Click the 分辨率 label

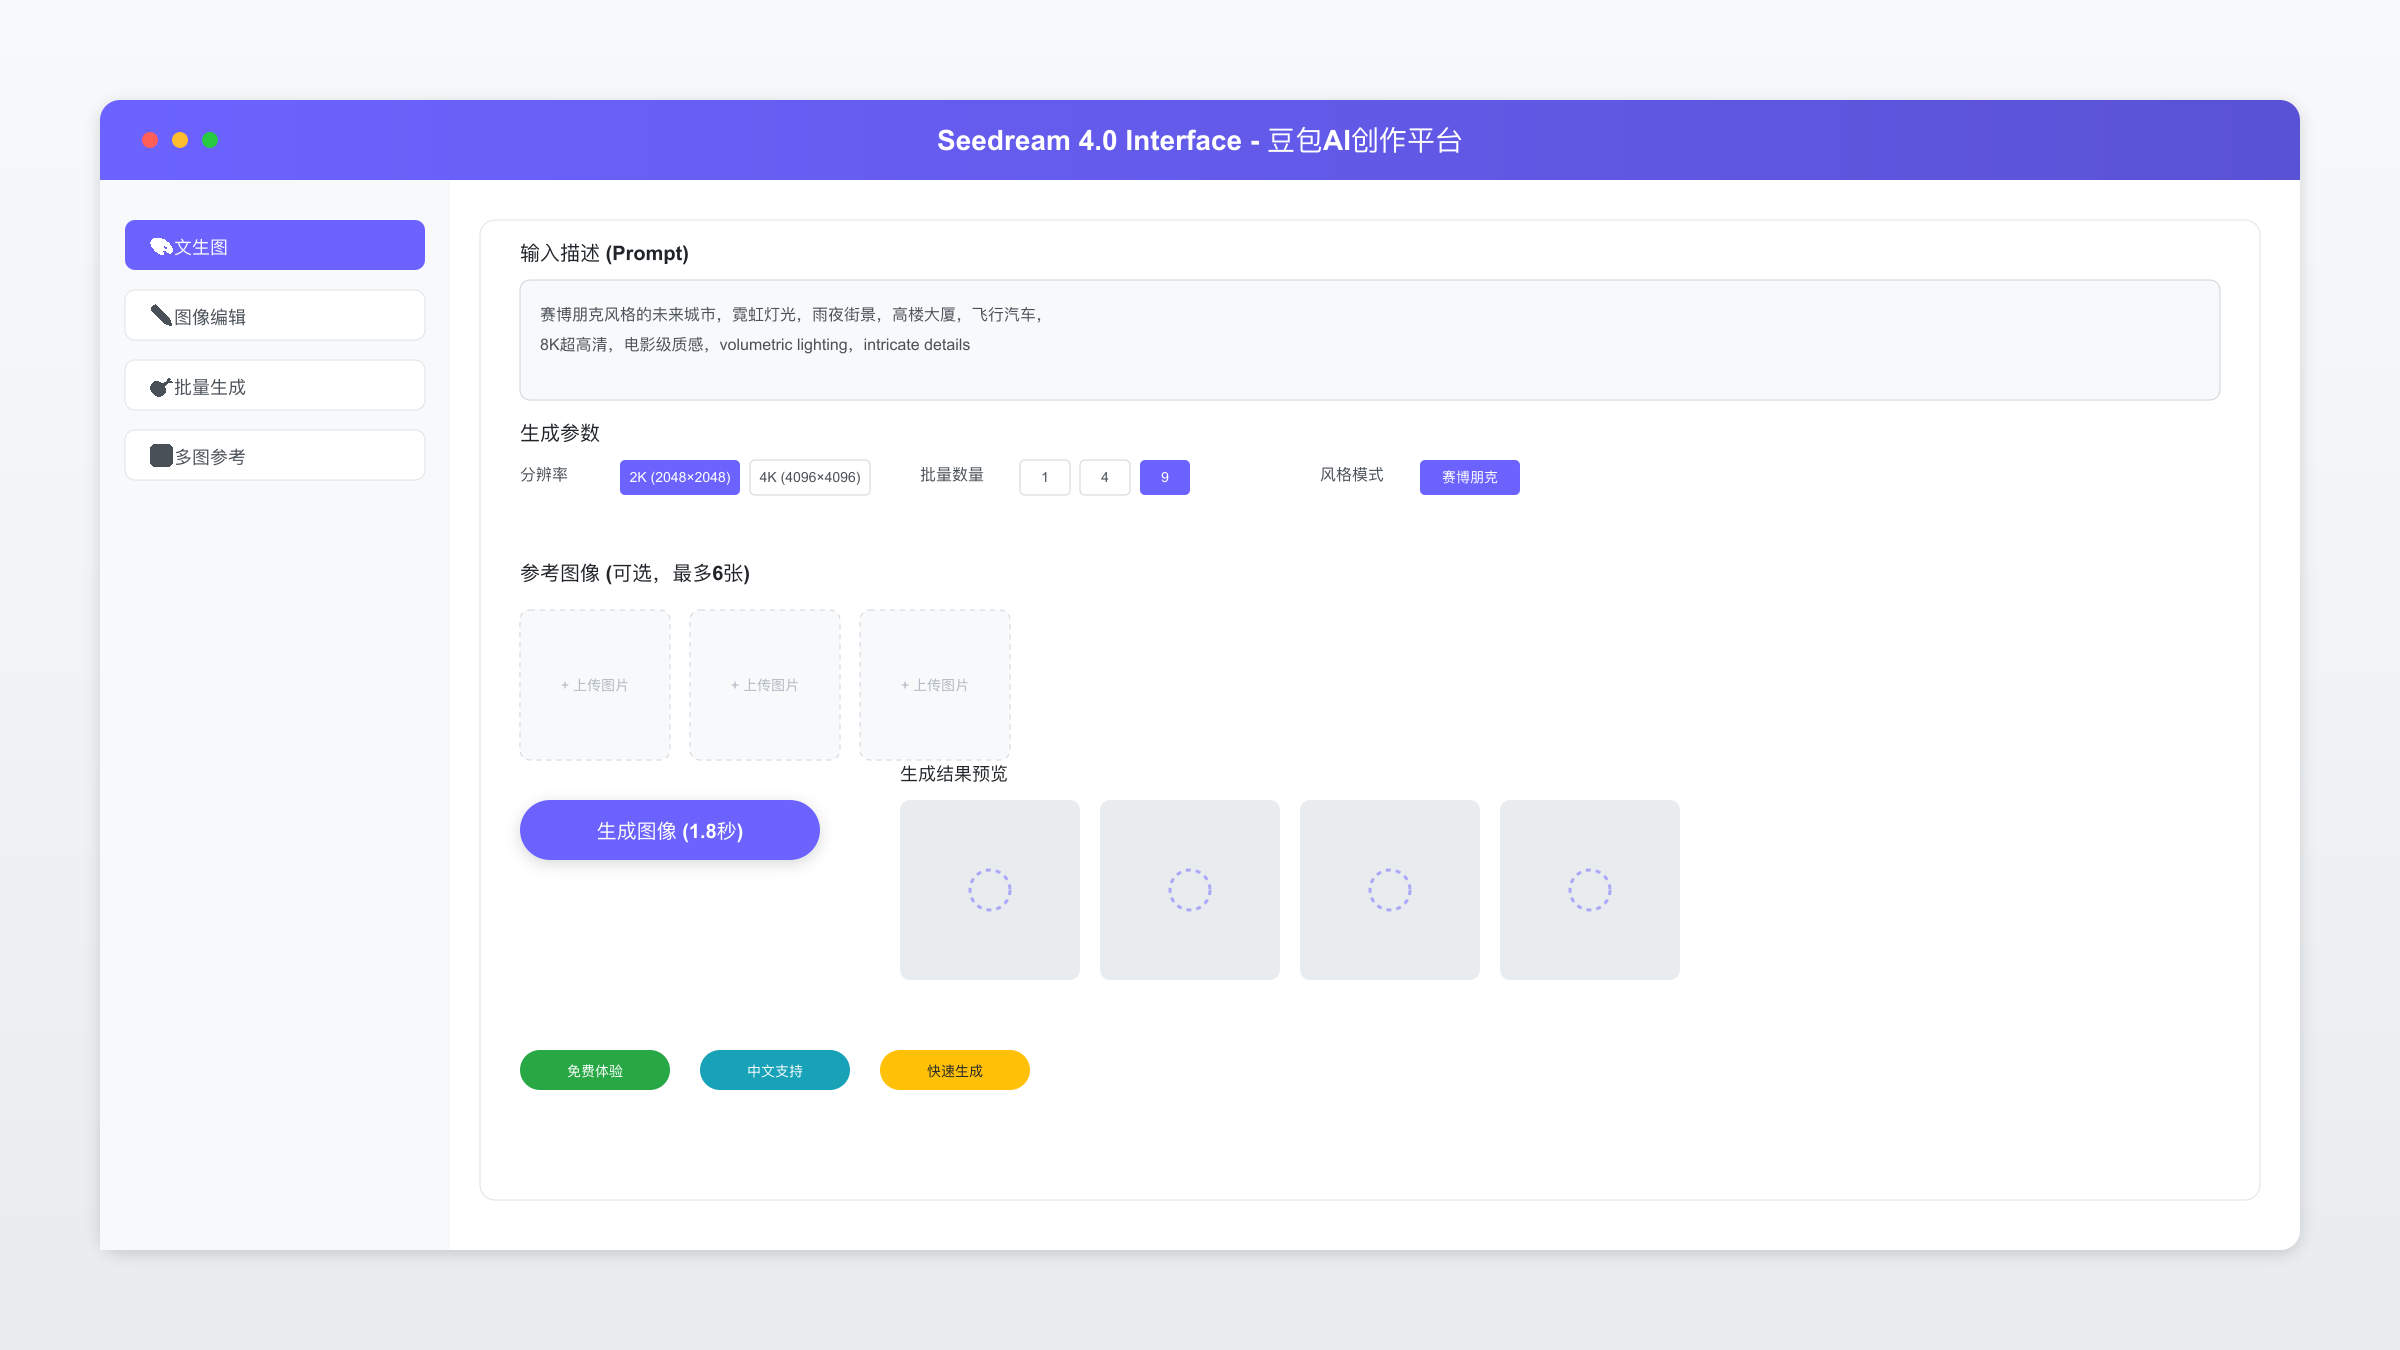[x=544, y=475]
